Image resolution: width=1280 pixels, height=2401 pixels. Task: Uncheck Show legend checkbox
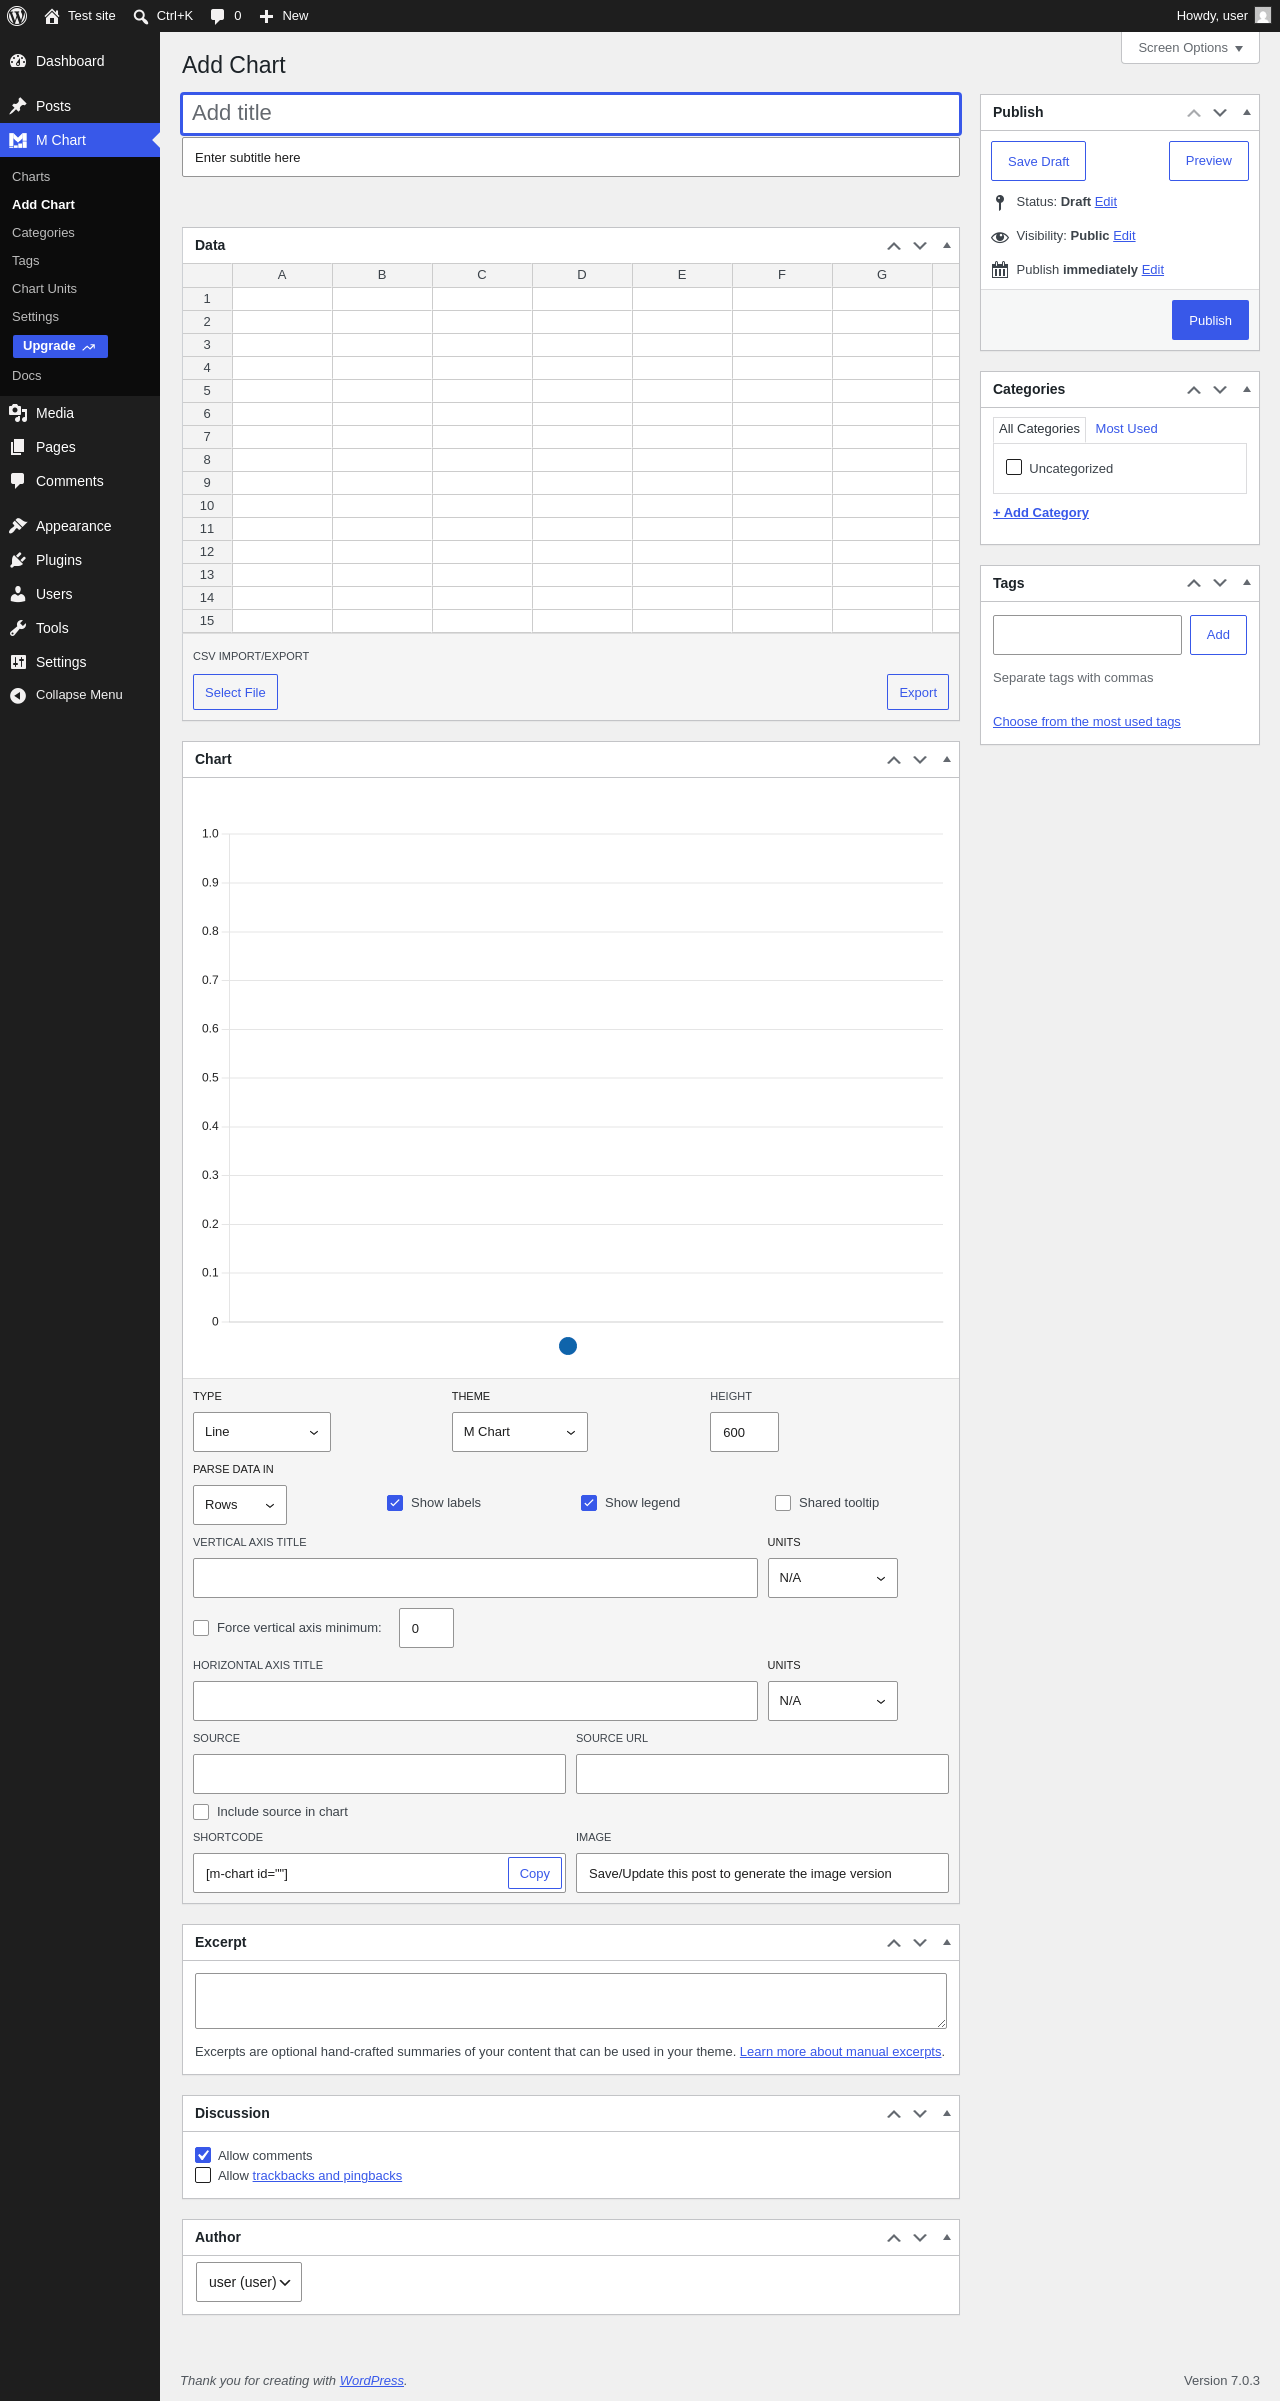pos(589,1503)
